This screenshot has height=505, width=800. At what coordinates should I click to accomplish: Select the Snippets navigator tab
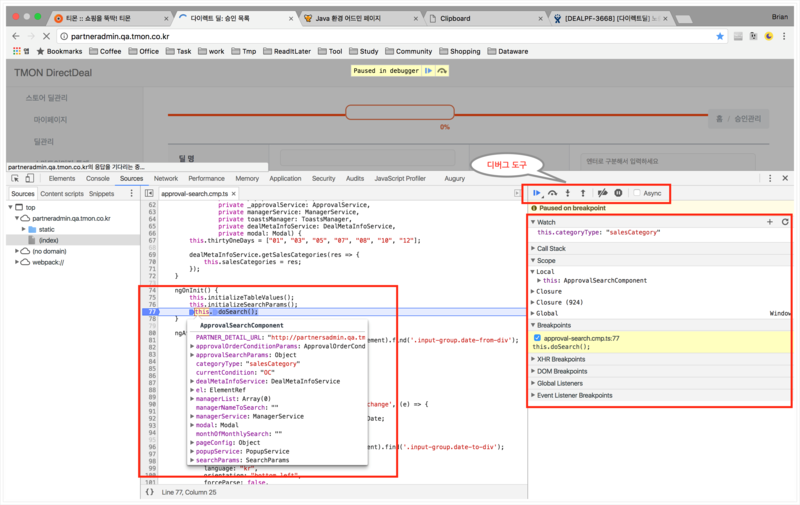click(102, 194)
